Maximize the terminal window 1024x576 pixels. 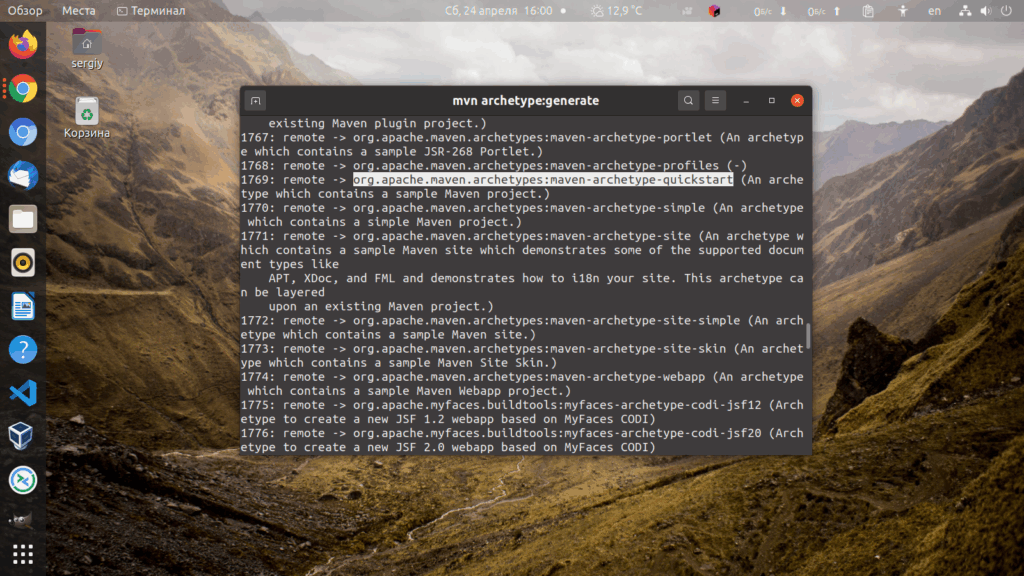pos(771,101)
